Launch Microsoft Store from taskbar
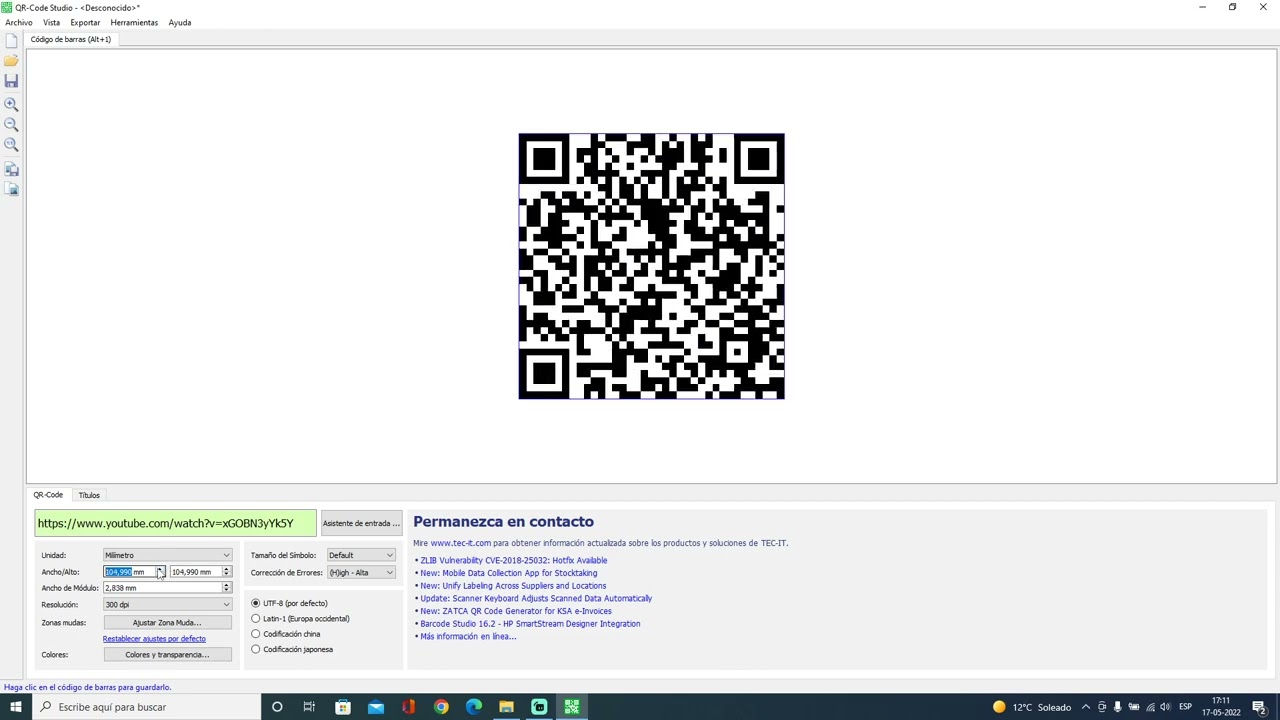The image size is (1280, 720). pos(343,707)
